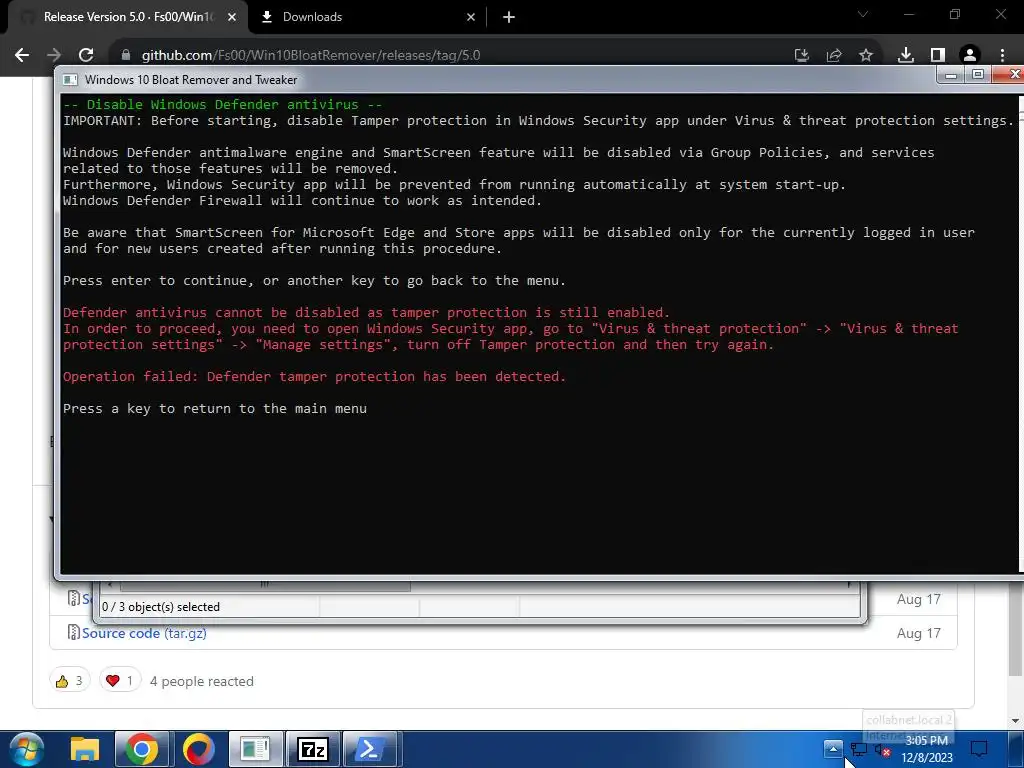Click Chrome page vertical scrollbar
Viewport: 1024px width, 768px height.
pyautogui.click(x=1015, y=627)
